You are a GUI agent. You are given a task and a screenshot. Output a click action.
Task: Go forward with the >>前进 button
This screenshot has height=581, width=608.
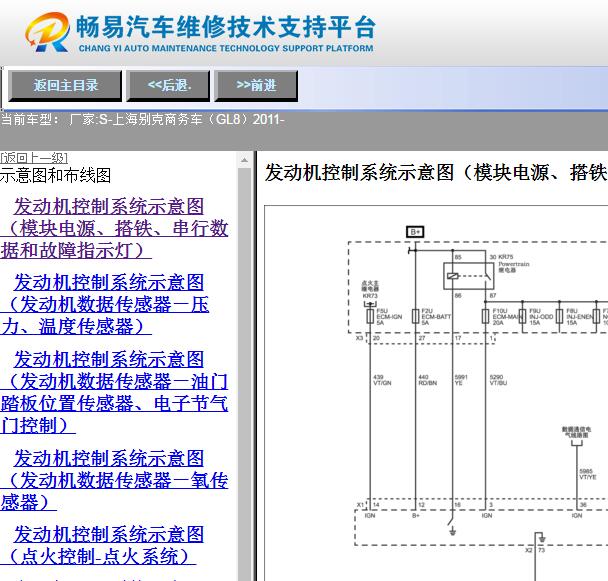point(256,86)
